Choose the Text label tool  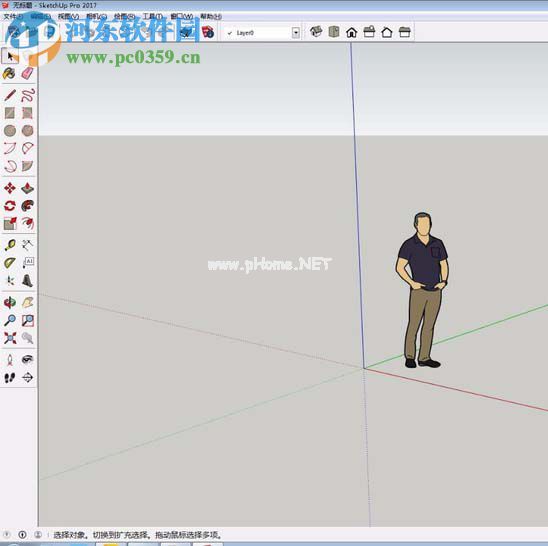click(28, 263)
